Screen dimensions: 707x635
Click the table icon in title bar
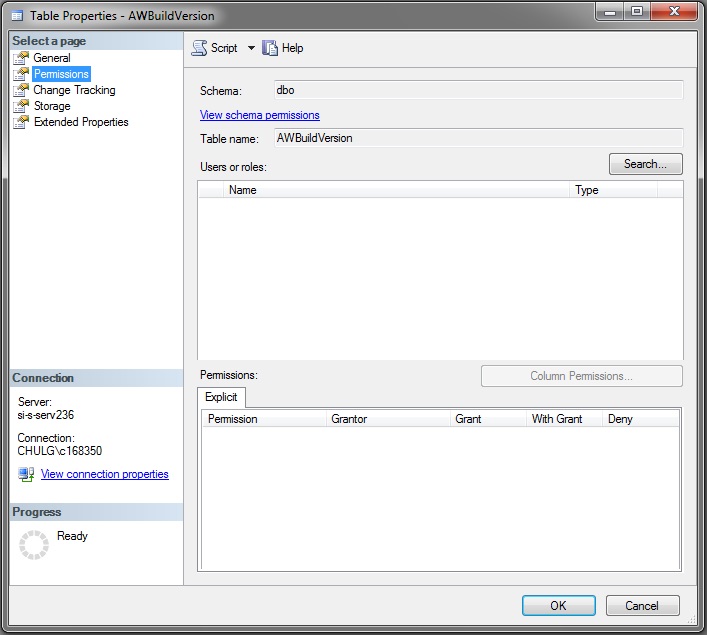pos(17,16)
